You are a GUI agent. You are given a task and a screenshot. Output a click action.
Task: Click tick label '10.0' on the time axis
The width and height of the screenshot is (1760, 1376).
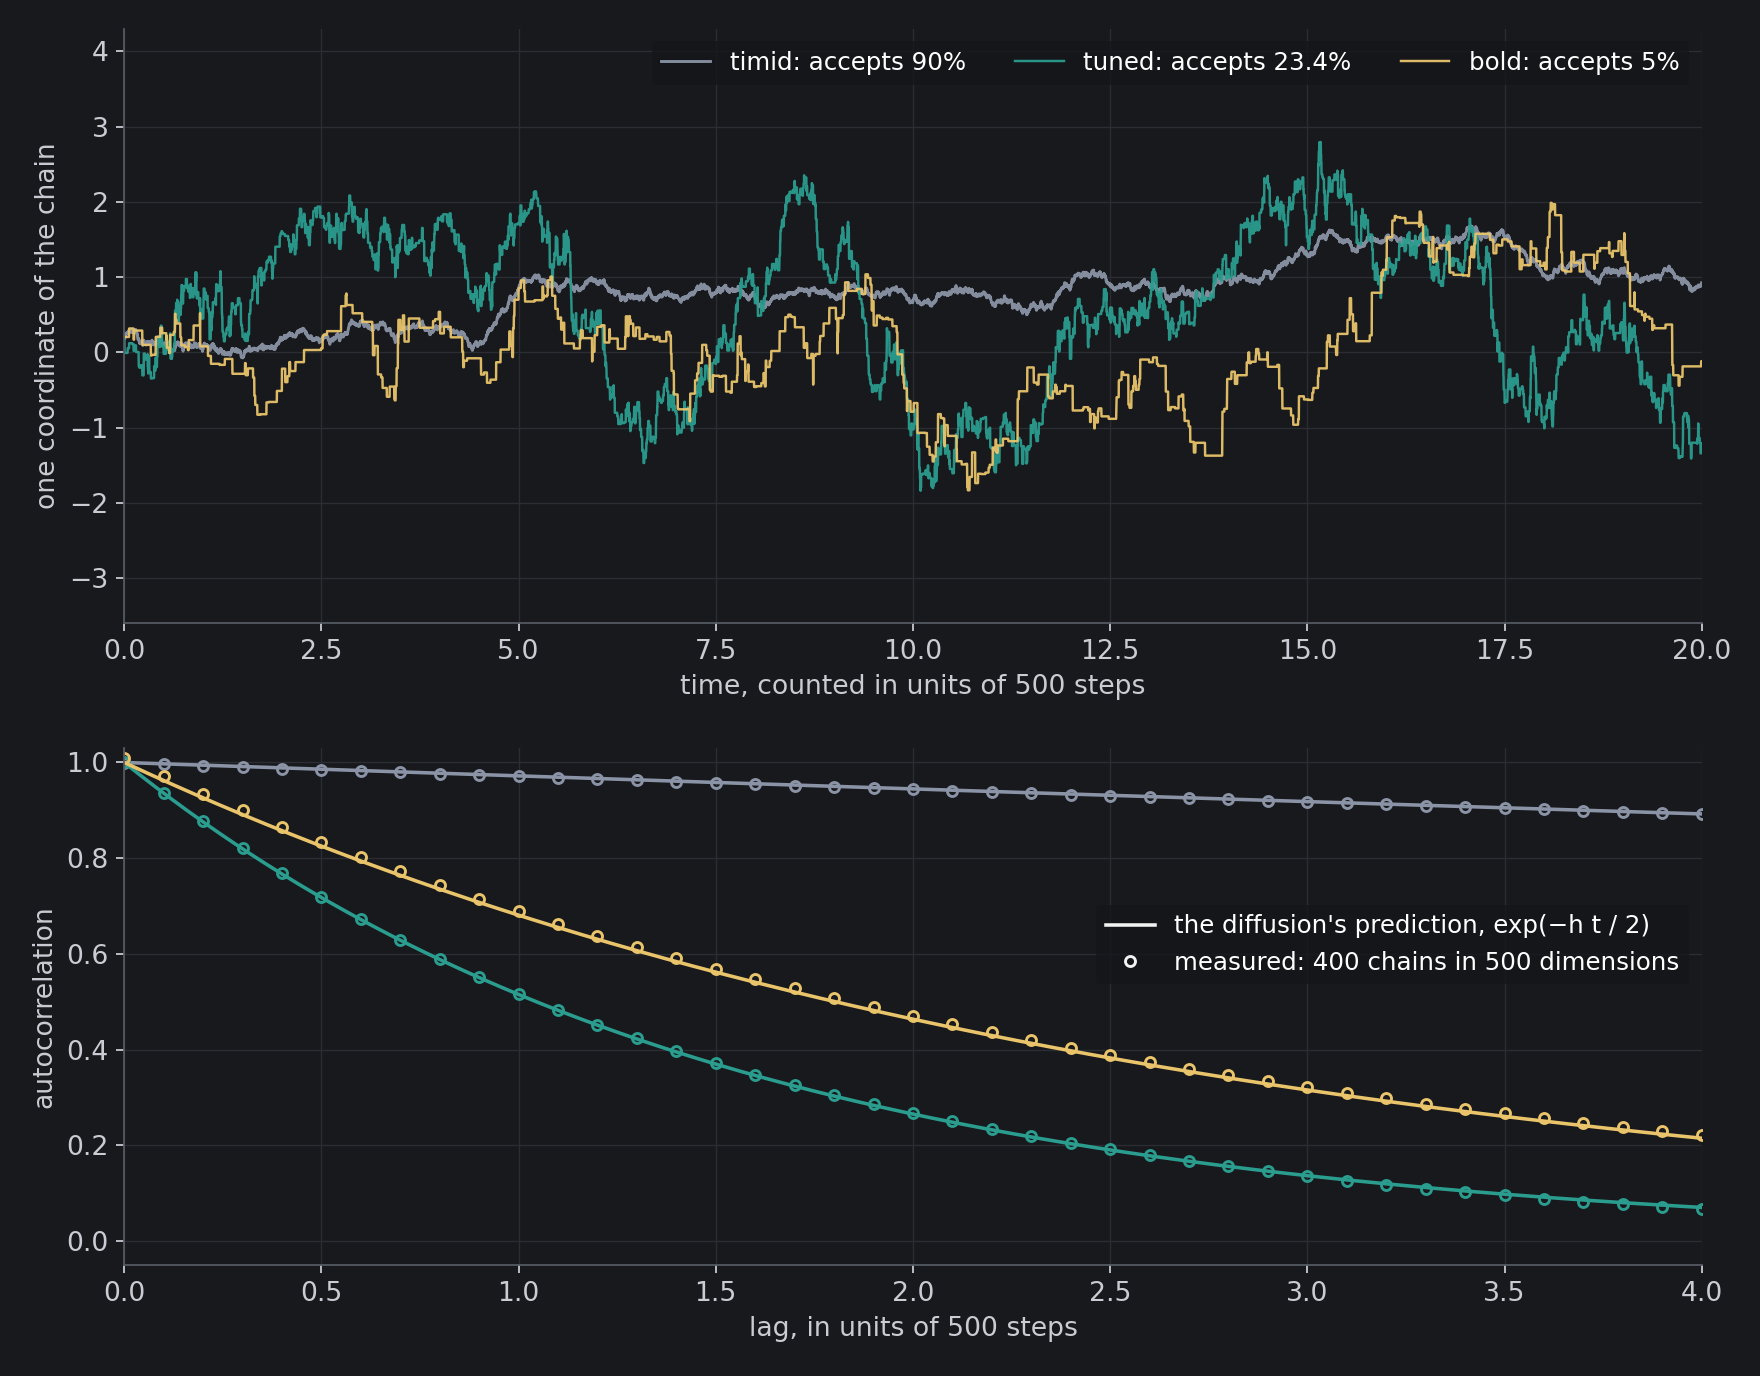[913, 650]
